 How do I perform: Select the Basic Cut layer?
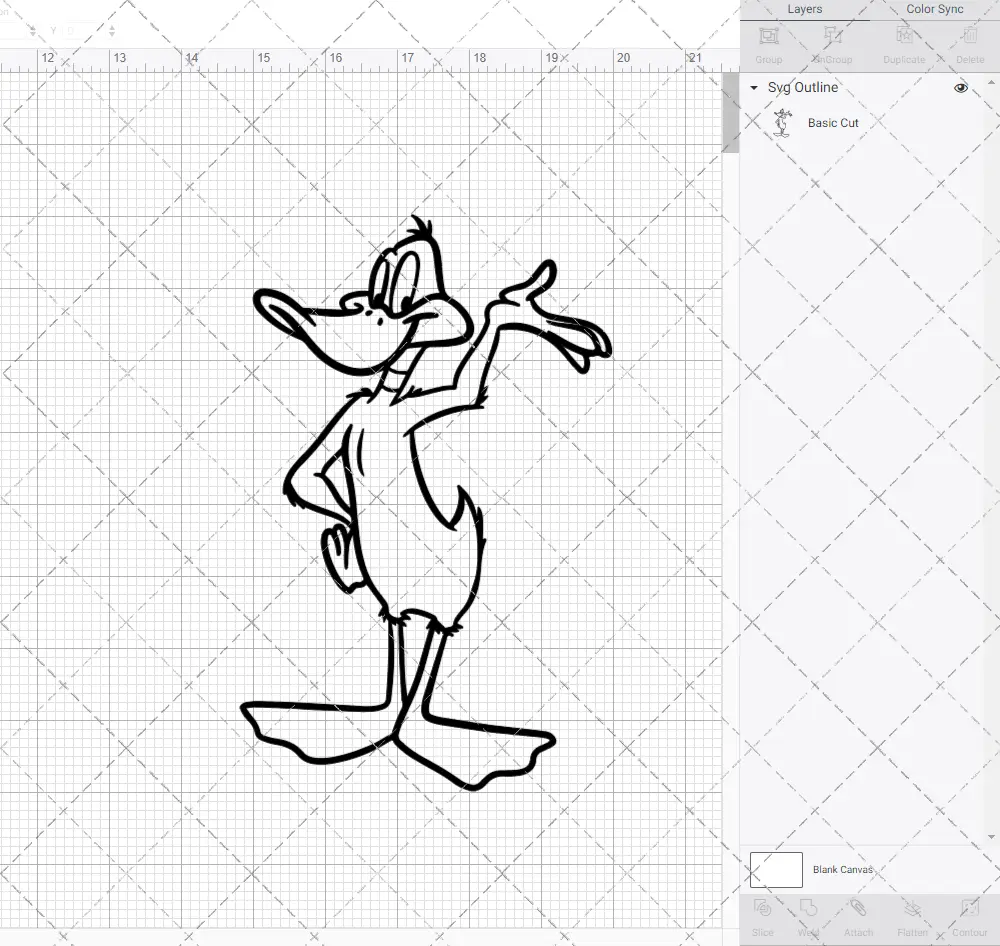pyautogui.click(x=833, y=123)
